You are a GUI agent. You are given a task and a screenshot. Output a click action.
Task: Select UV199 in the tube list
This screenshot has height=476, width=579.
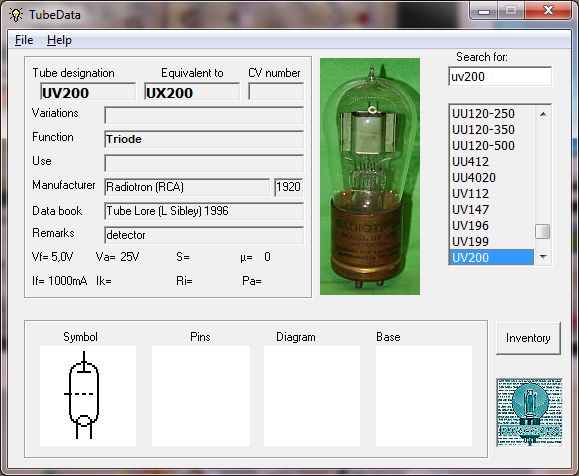pyautogui.click(x=491, y=242)
